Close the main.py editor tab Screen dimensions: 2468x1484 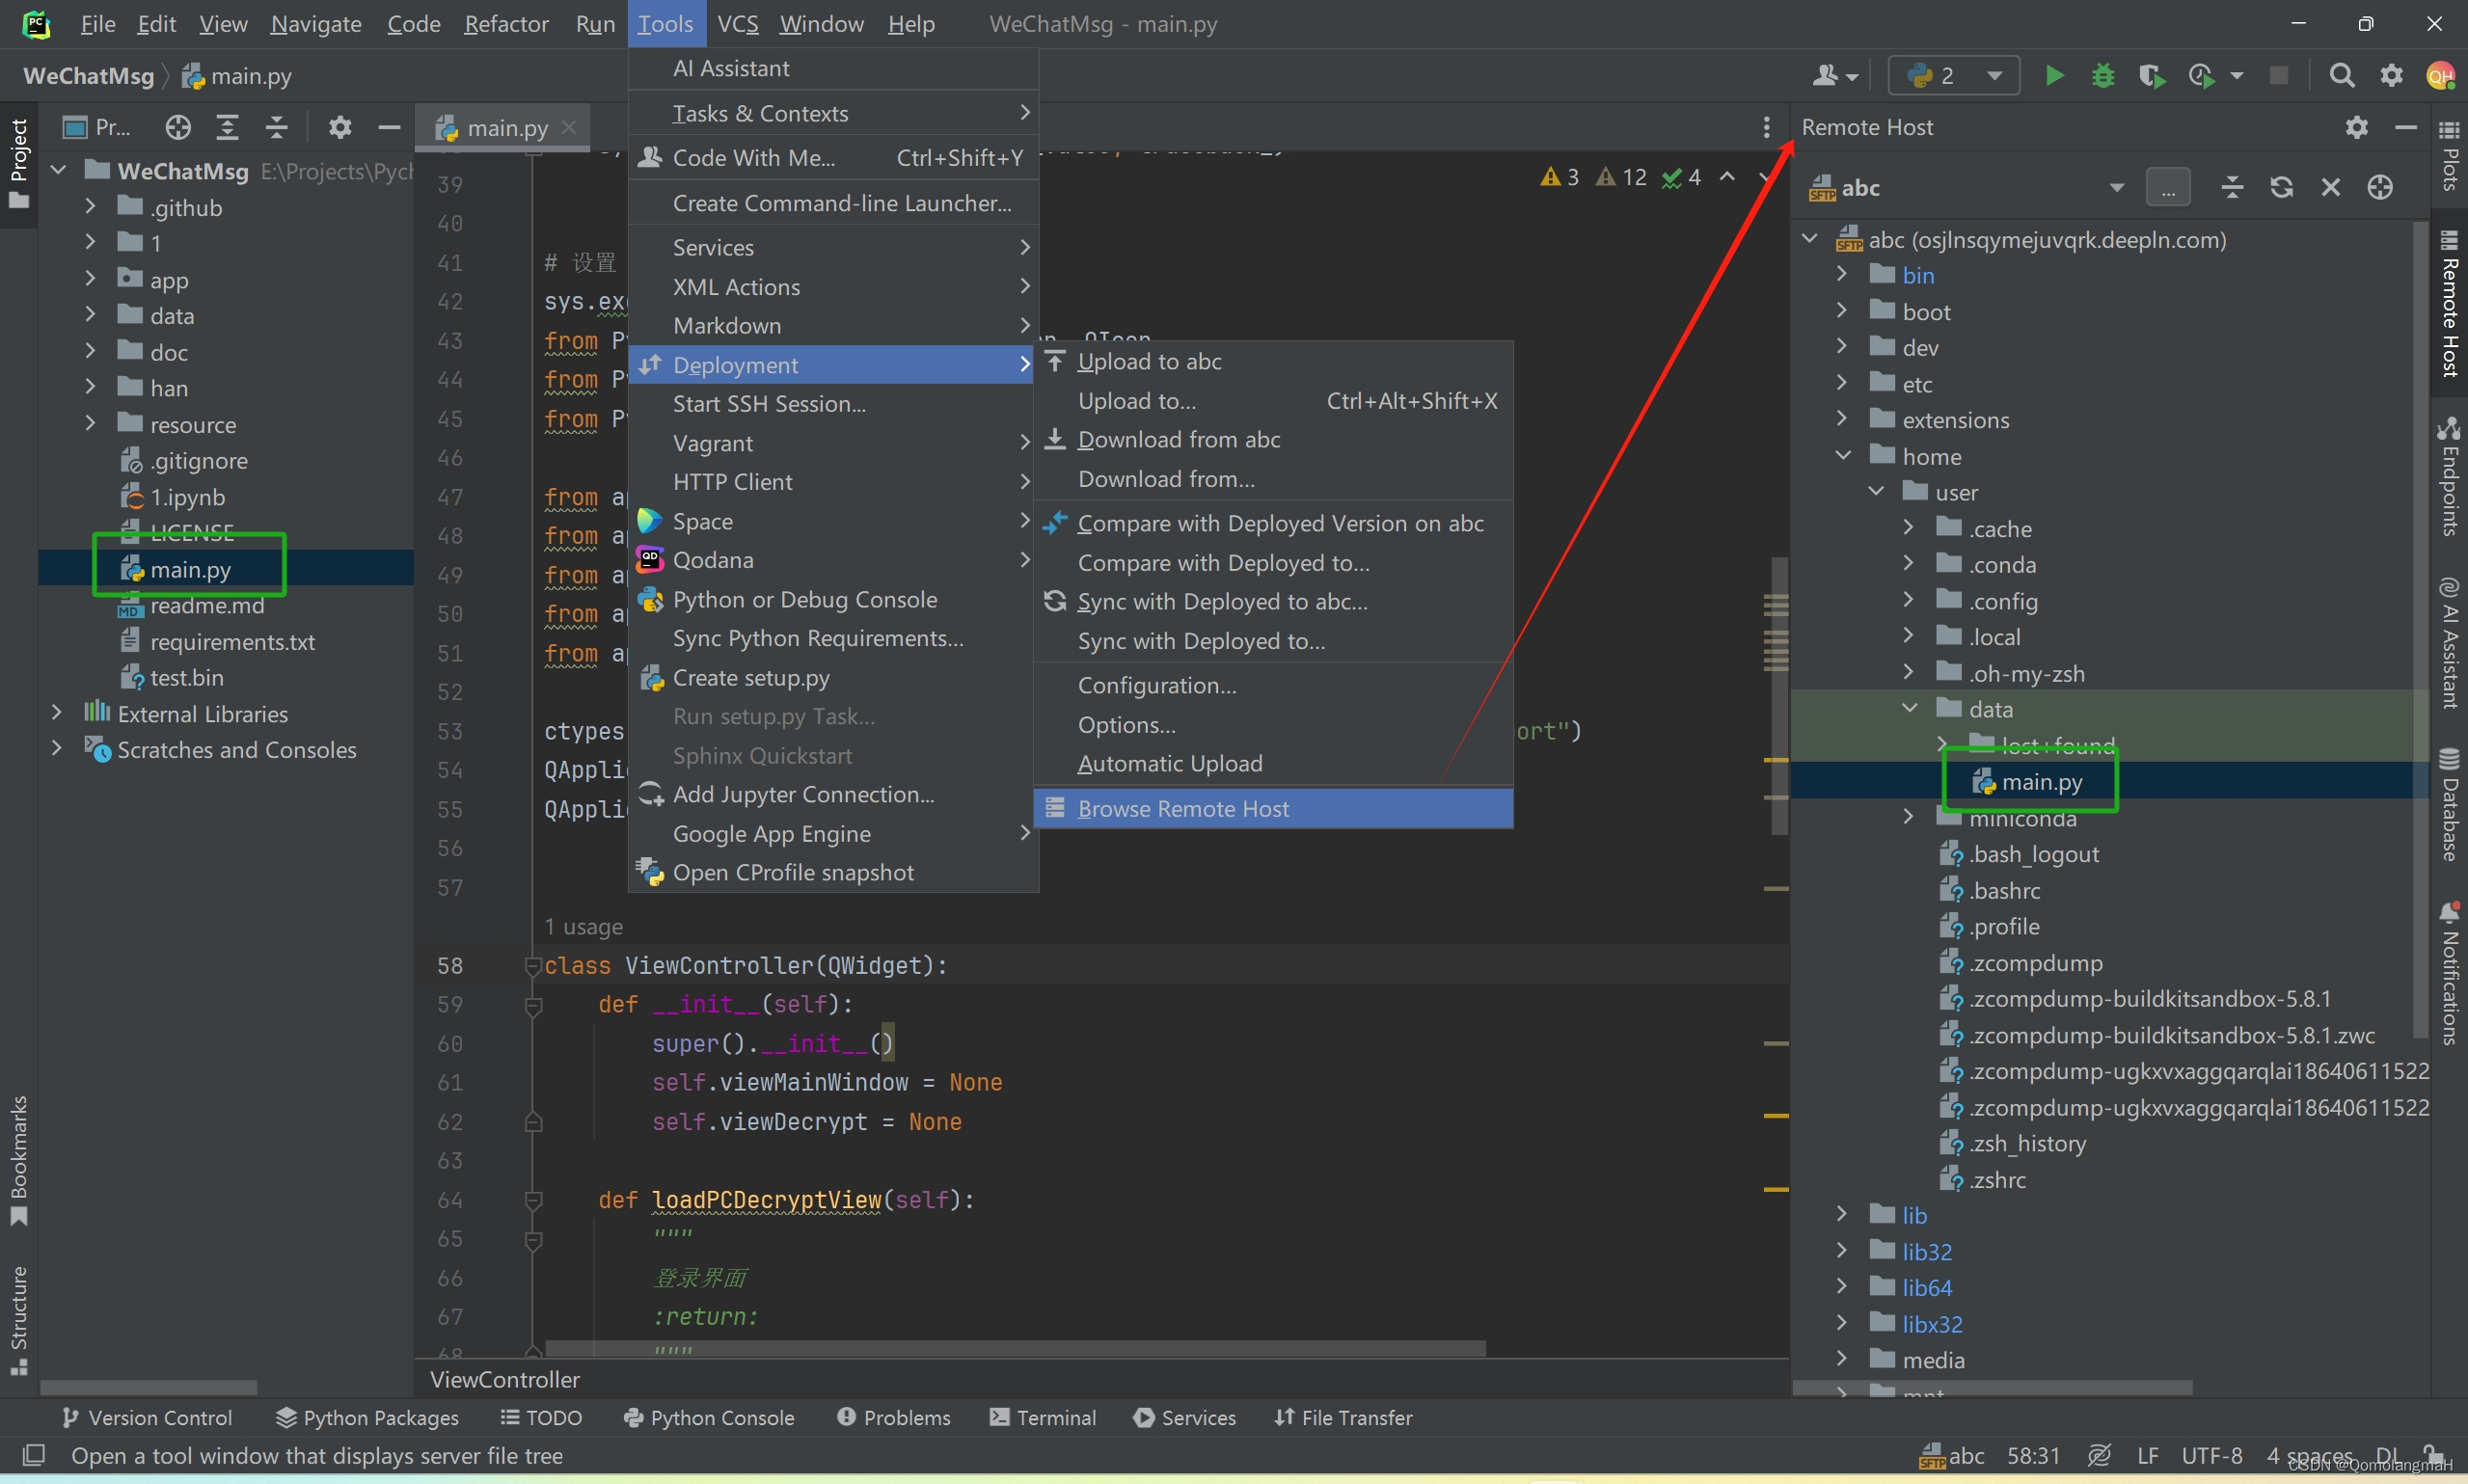569,127
